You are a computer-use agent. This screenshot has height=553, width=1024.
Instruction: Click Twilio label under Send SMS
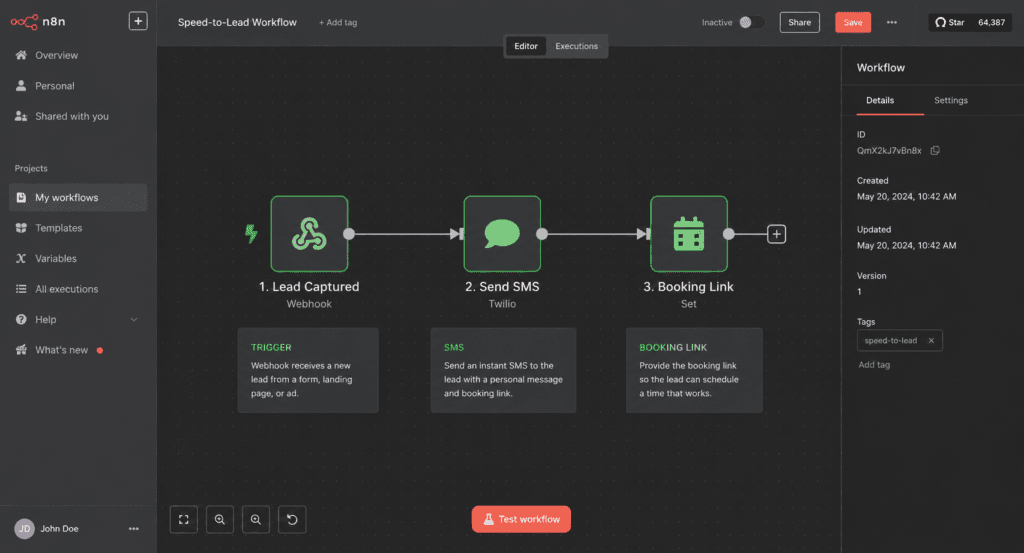[x=502, y=304]
